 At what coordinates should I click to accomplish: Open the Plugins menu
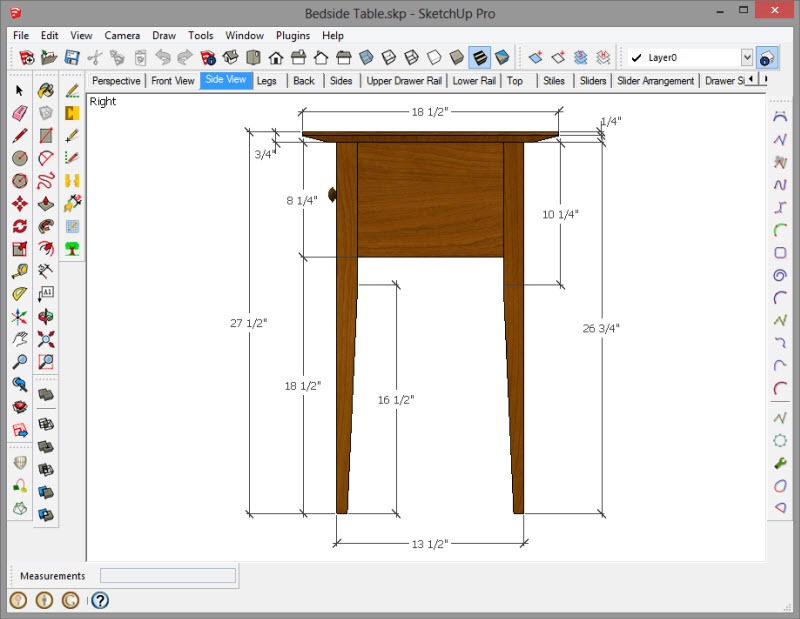click(292, 35)
